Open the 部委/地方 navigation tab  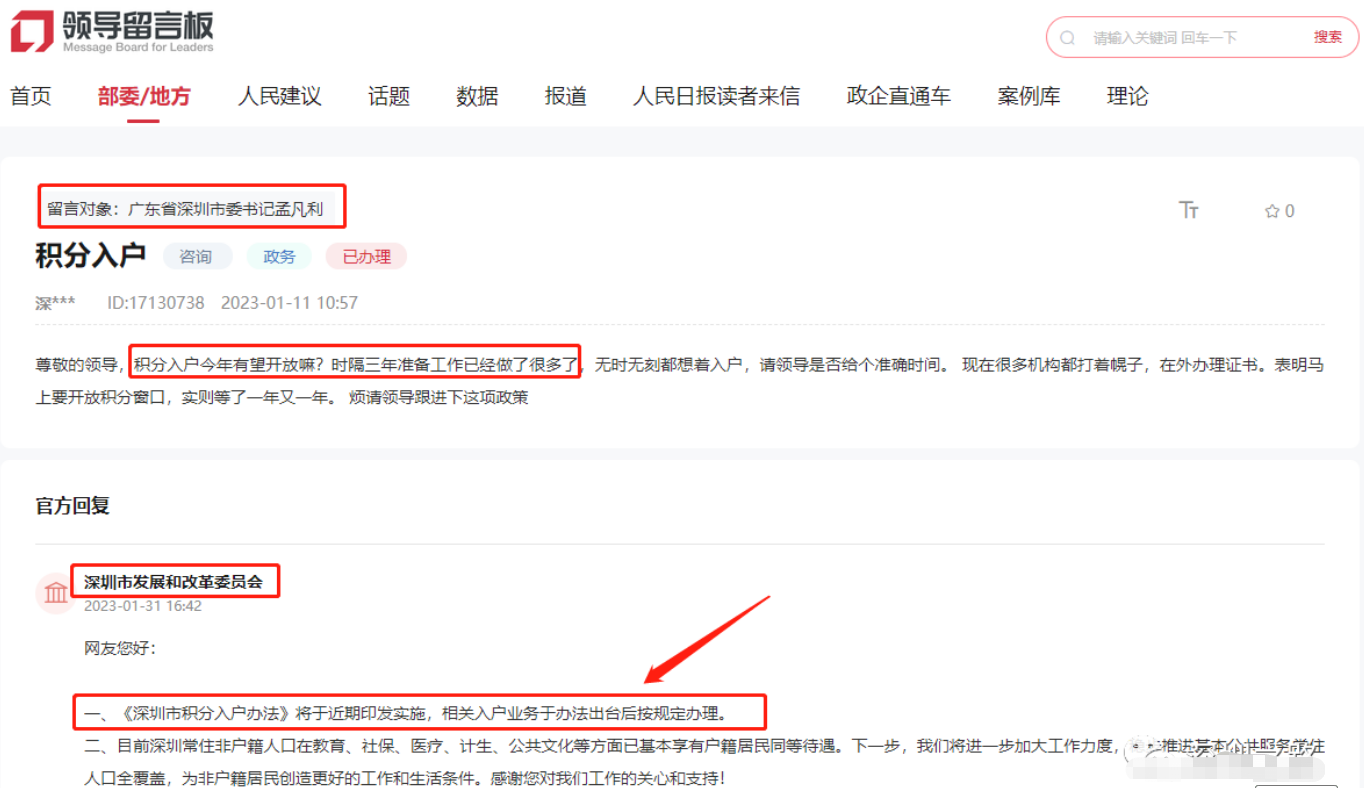click(x=144, y=96)
